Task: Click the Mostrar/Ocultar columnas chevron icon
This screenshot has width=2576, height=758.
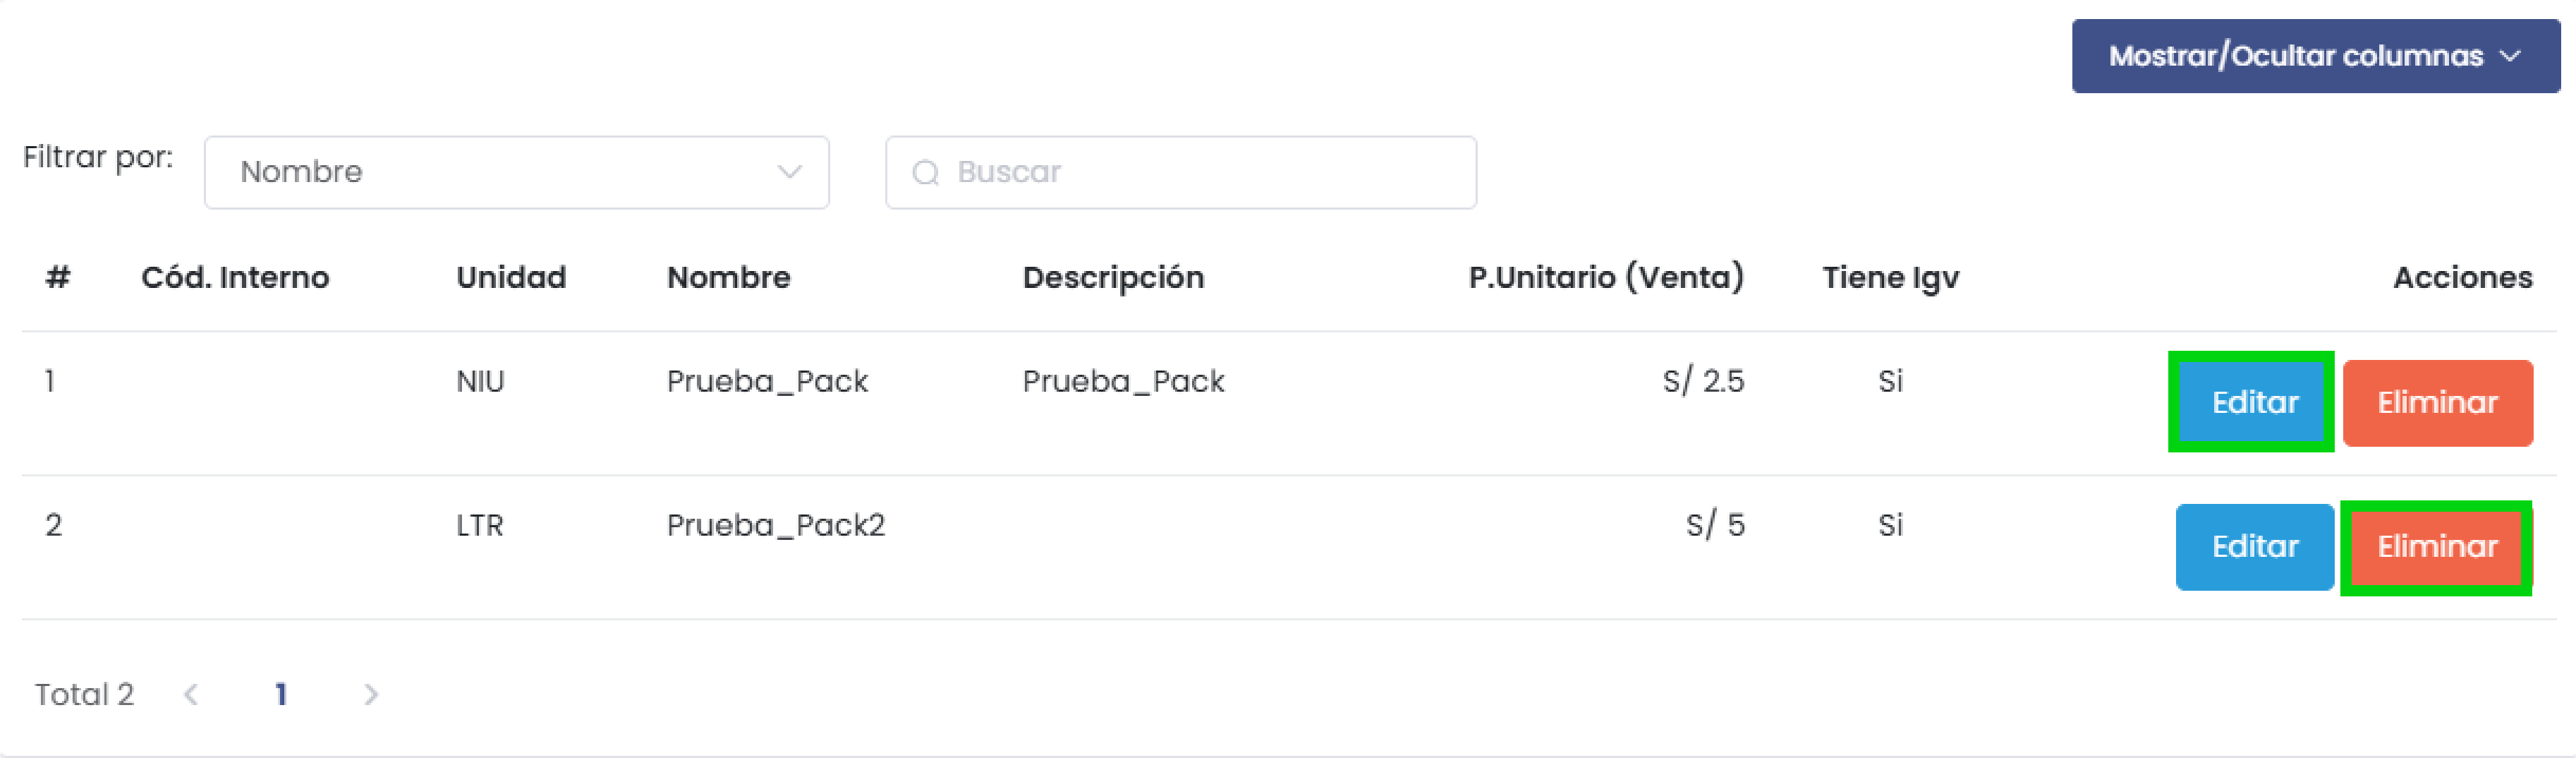Action: coord(2509,56)
